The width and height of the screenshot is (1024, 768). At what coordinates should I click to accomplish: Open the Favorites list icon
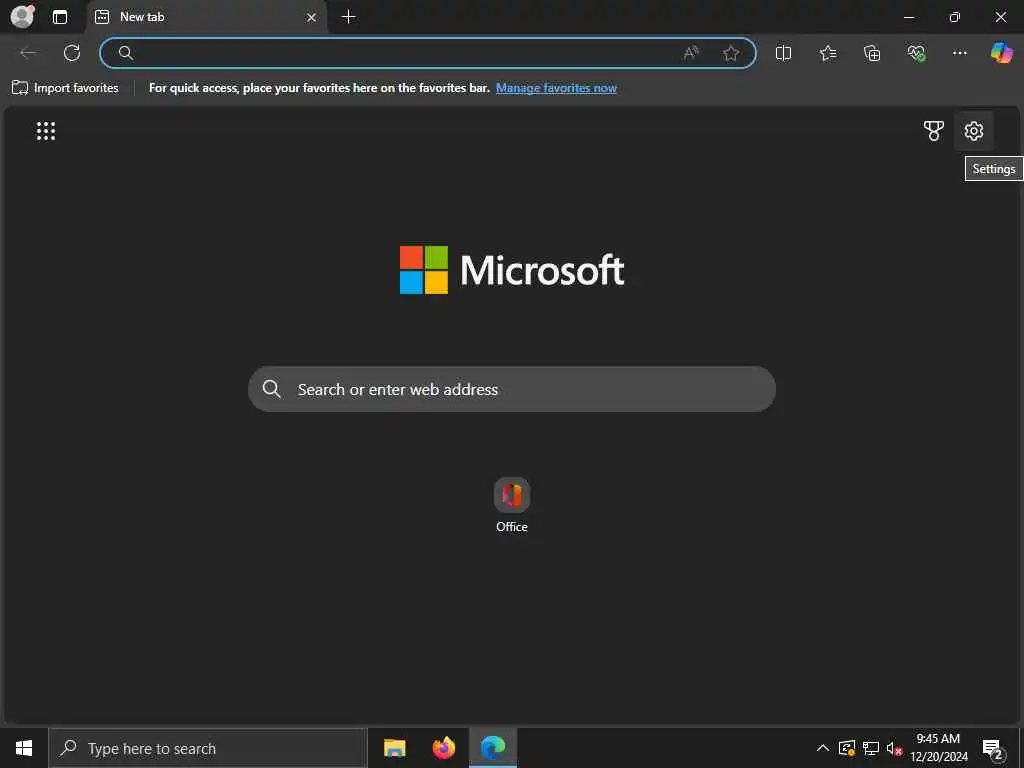(x=827, y=53)
